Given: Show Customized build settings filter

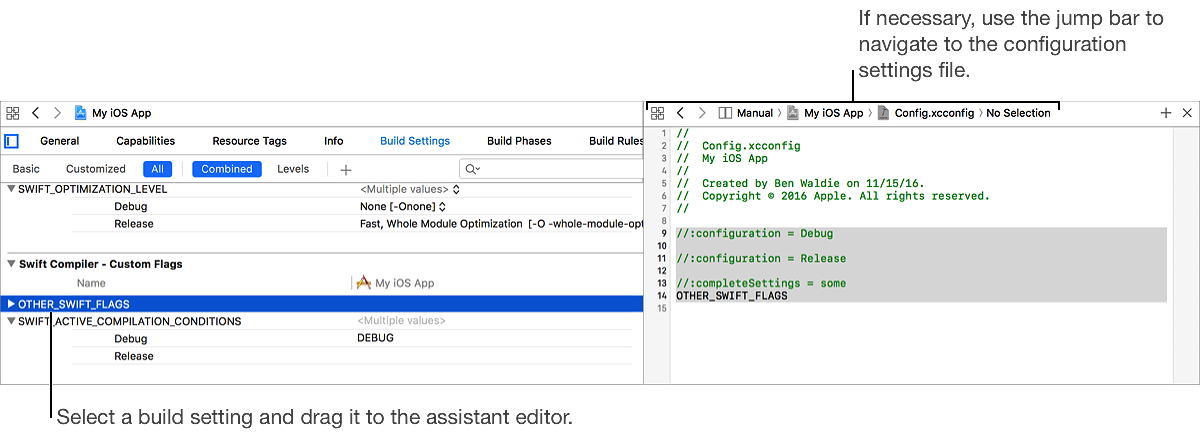Looking at the screenshot, I should tap(96, 169).
